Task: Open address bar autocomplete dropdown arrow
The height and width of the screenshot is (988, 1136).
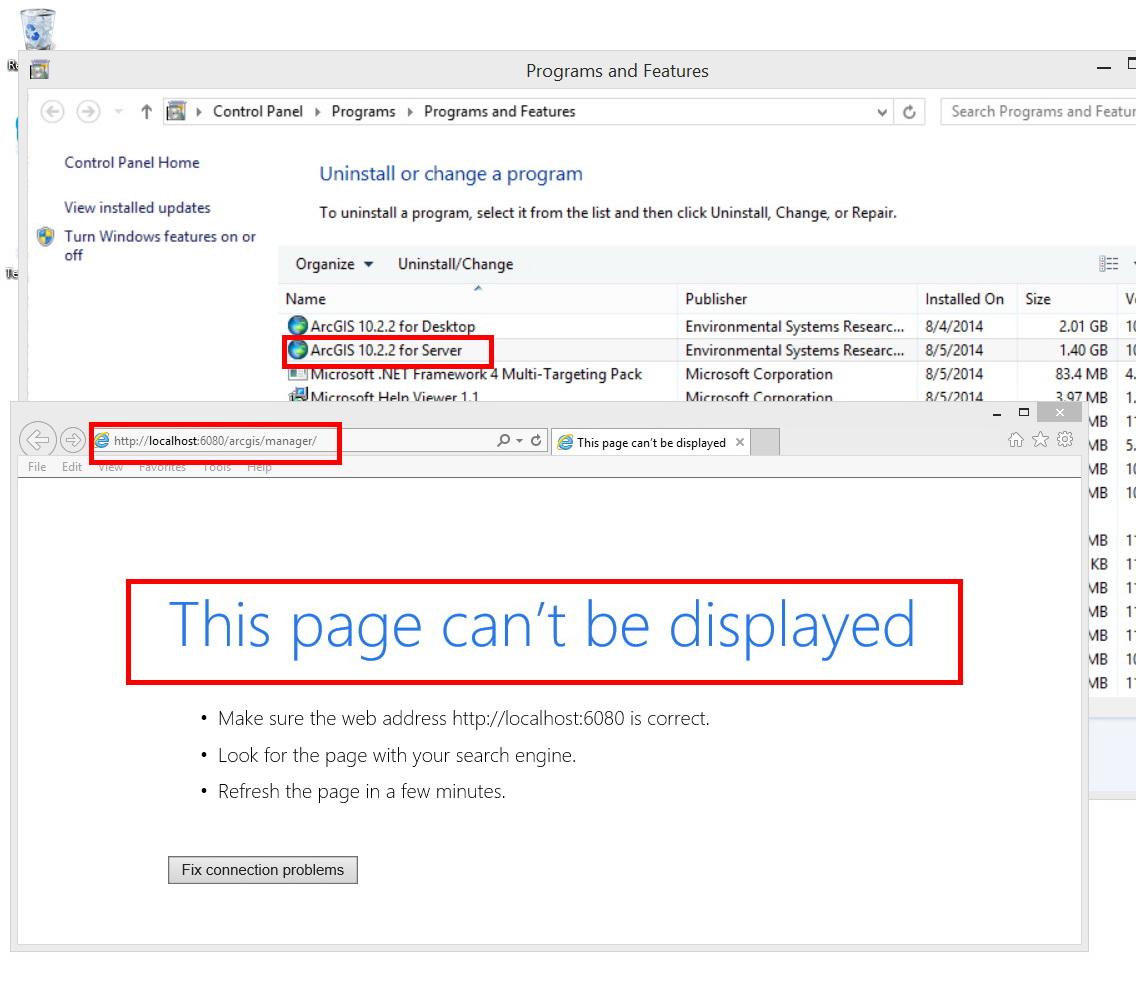Action: [519, 440]
